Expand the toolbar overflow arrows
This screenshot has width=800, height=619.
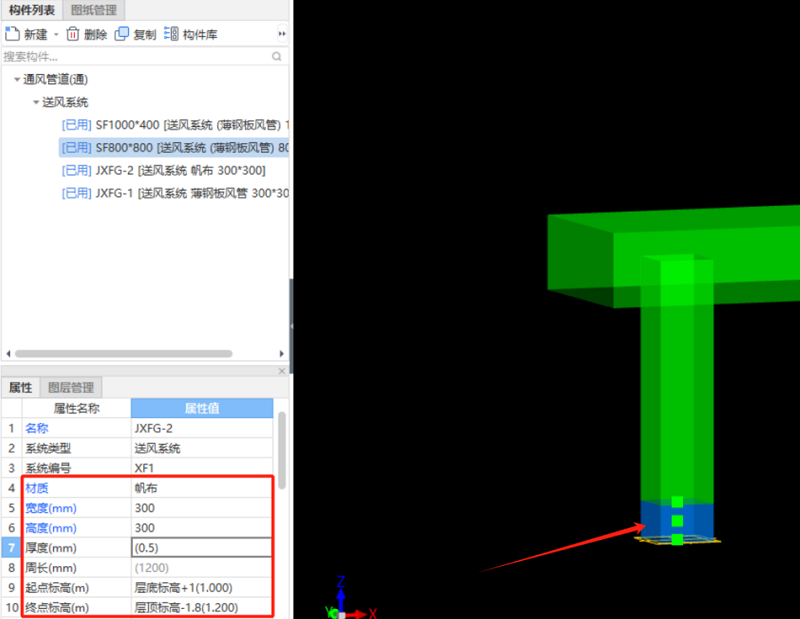click(x=282, y=34)
